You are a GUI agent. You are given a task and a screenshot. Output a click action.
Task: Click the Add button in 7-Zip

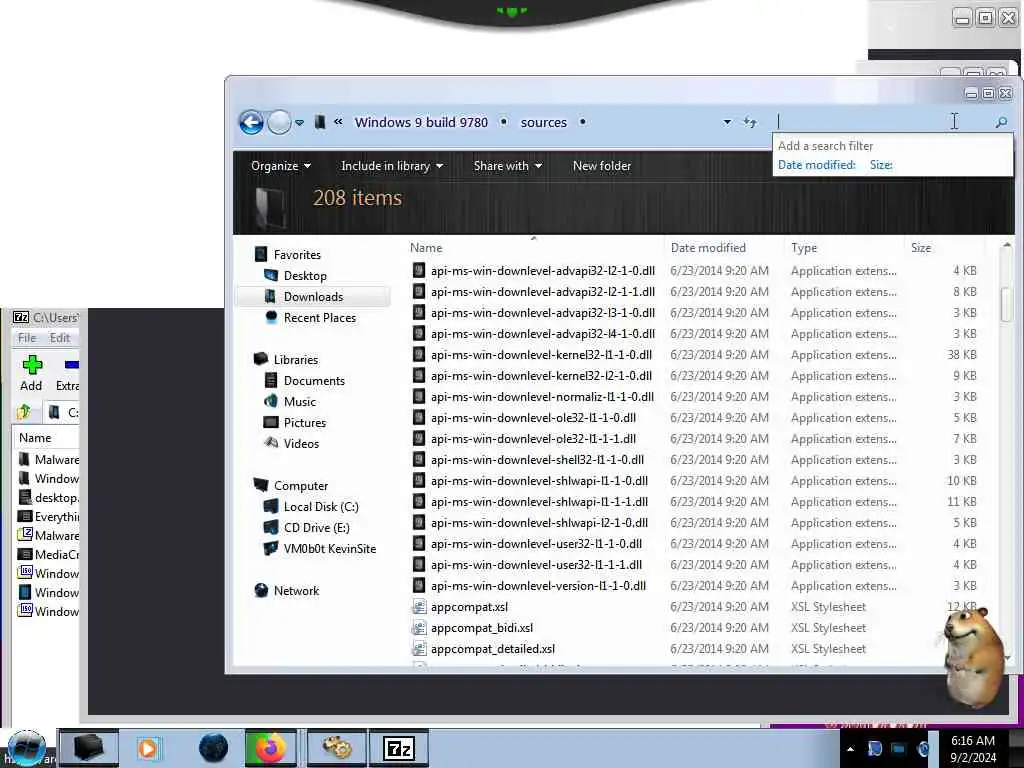click(31, 374)
